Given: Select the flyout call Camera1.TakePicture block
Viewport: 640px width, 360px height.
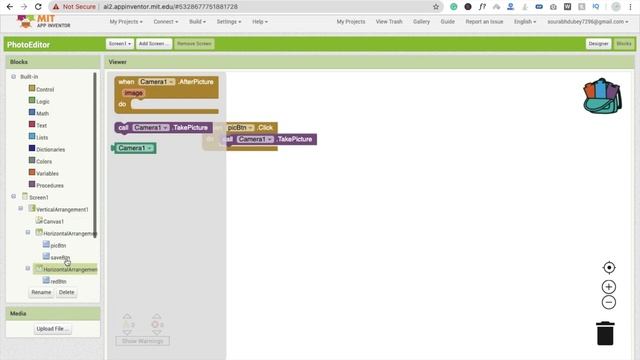Looking at the screenshot, I should pos(163,128).
